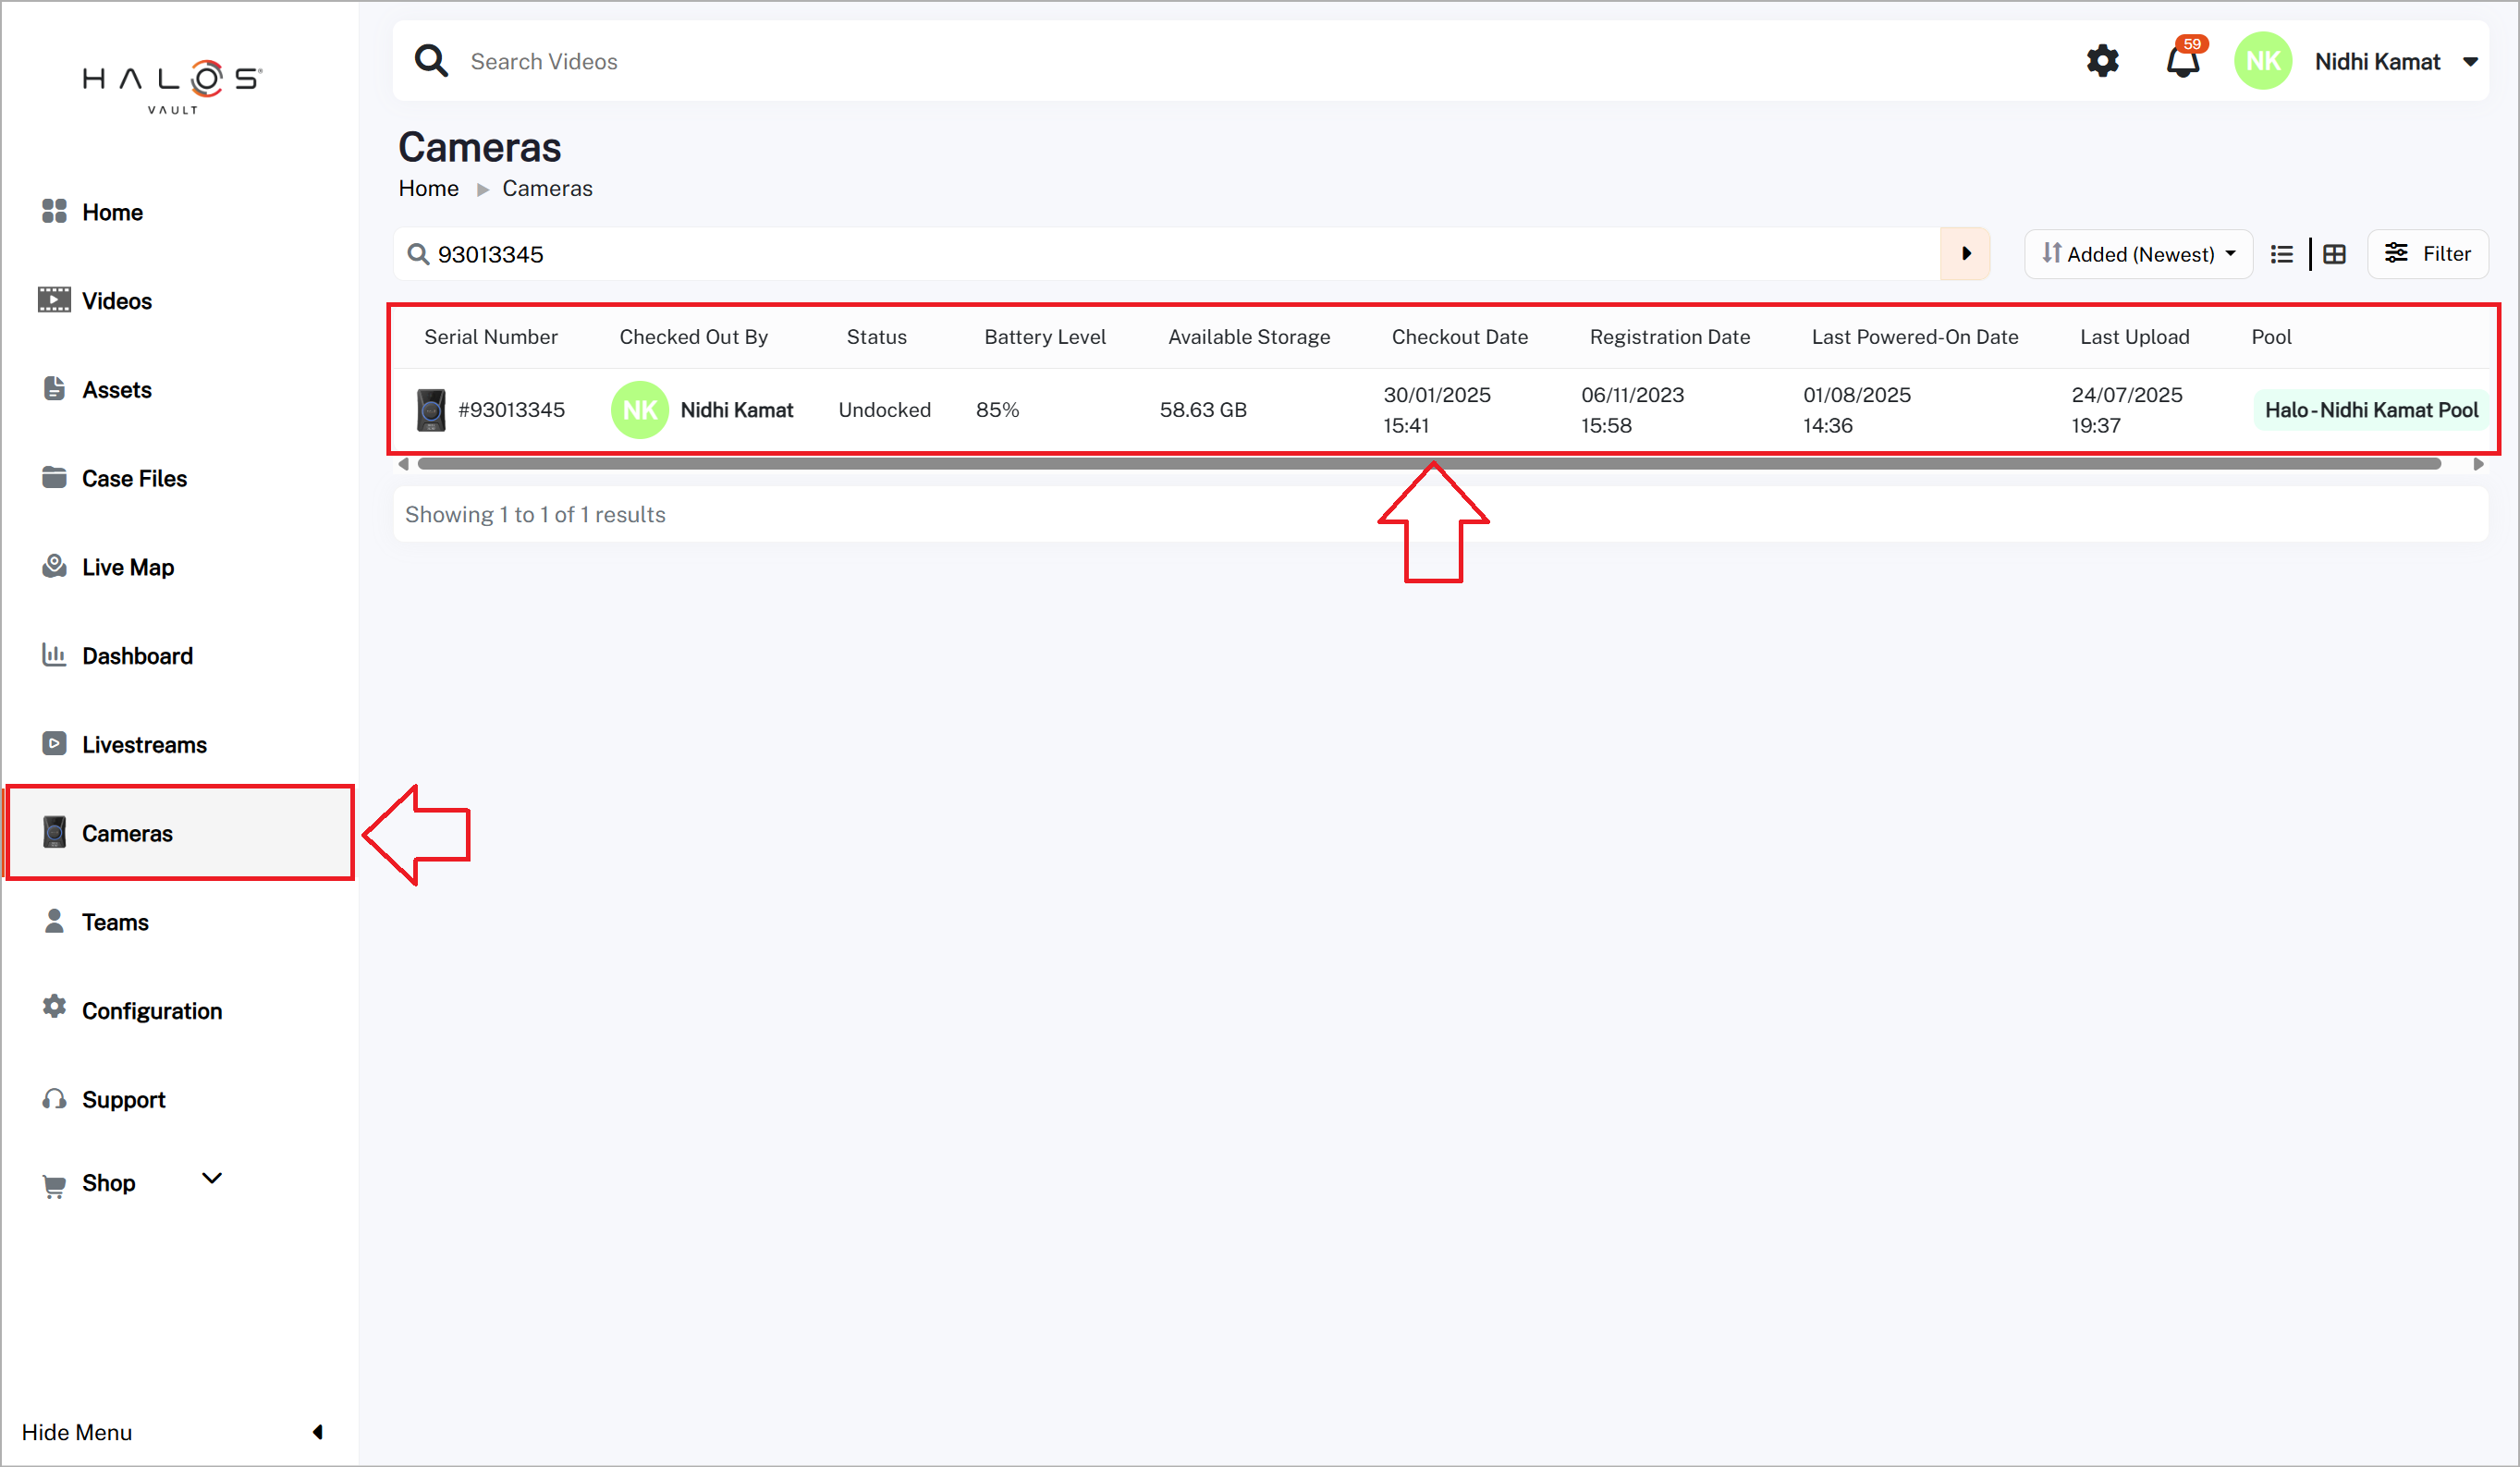Screen dimensions: 2520x1467
Task: Click the Registration Date column header
Action: pos(1669,337)
